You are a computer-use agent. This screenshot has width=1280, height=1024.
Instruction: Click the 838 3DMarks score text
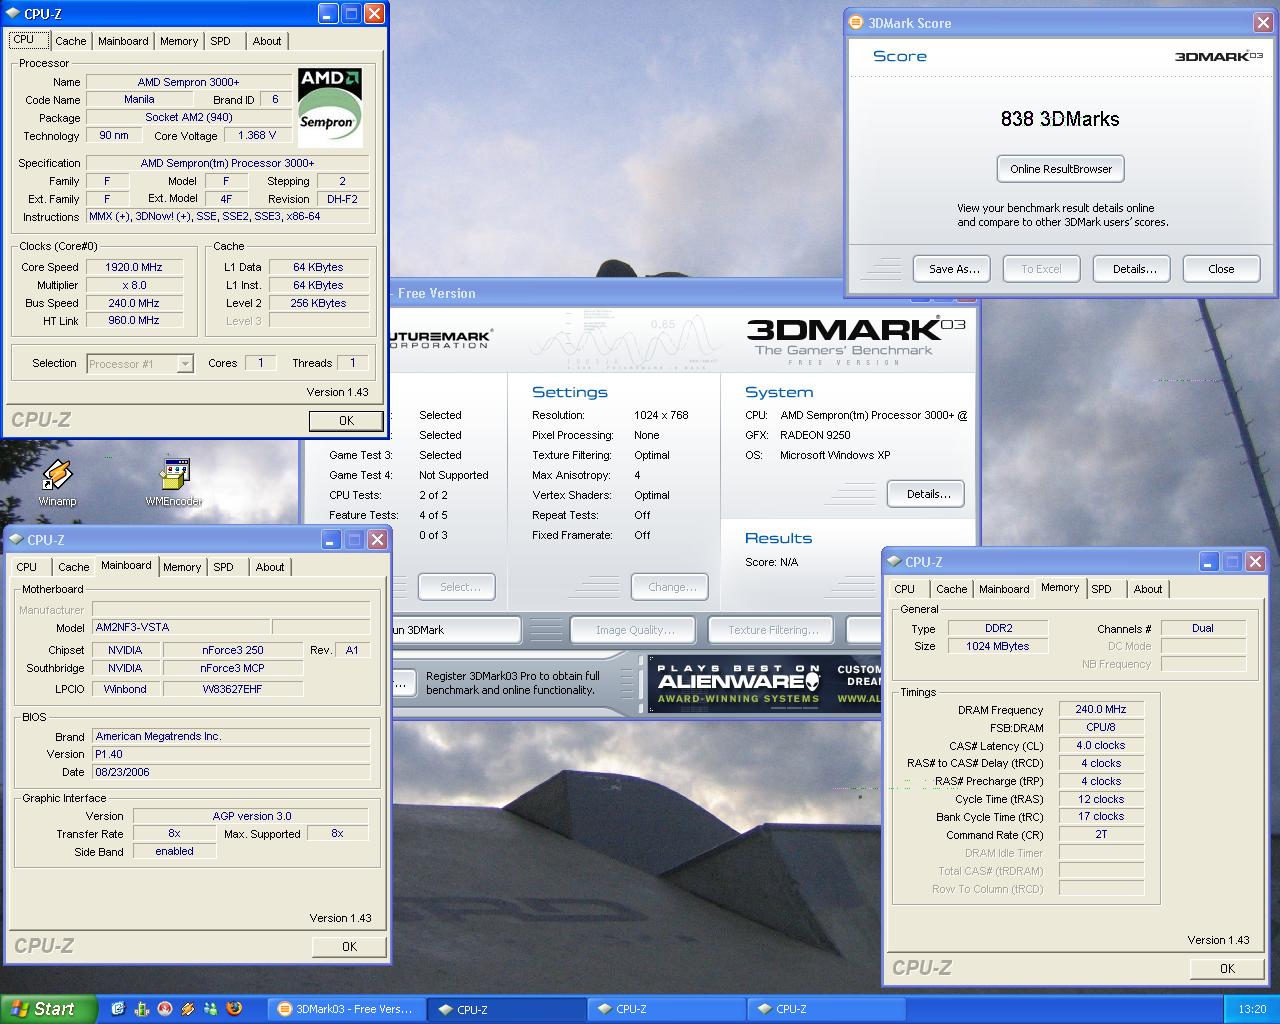1060,119
